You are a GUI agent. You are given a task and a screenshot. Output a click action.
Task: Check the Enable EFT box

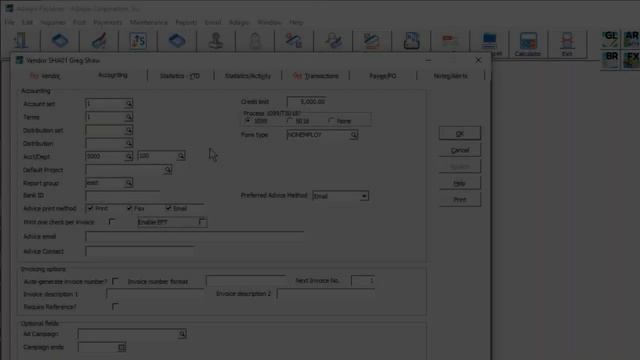pos(202,222)
